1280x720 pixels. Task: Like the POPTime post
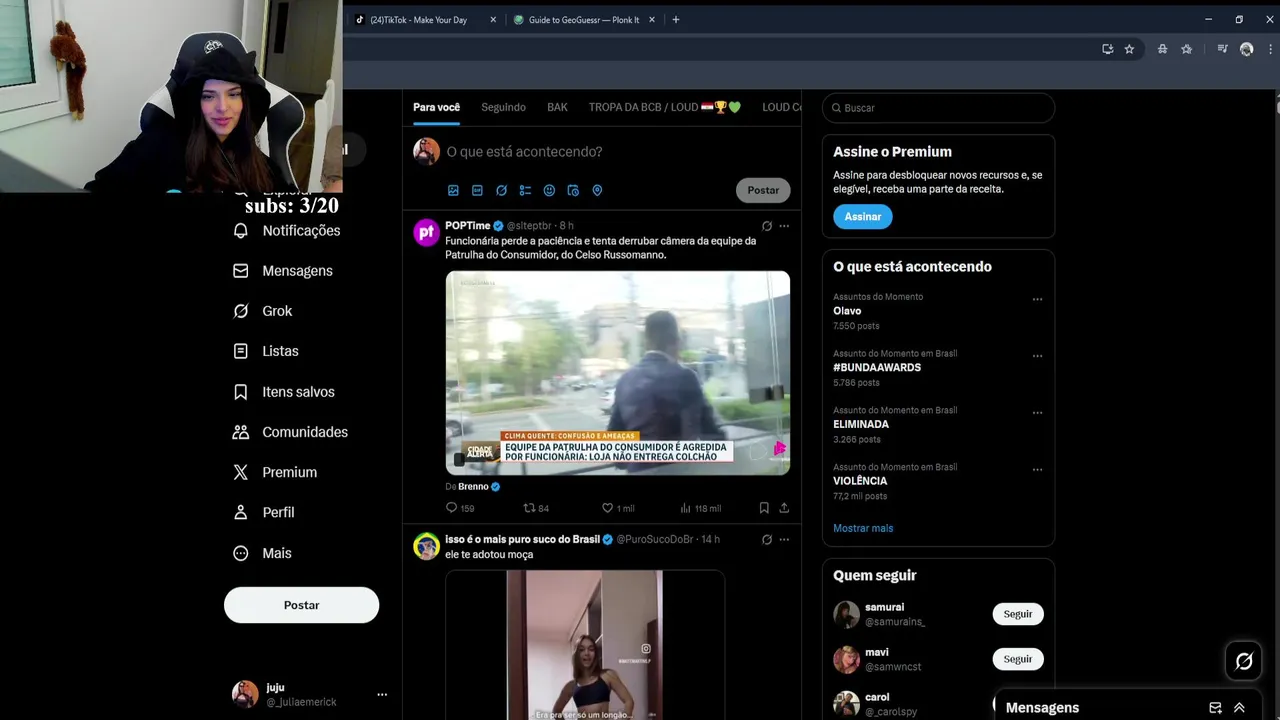(x=618, y=508)
